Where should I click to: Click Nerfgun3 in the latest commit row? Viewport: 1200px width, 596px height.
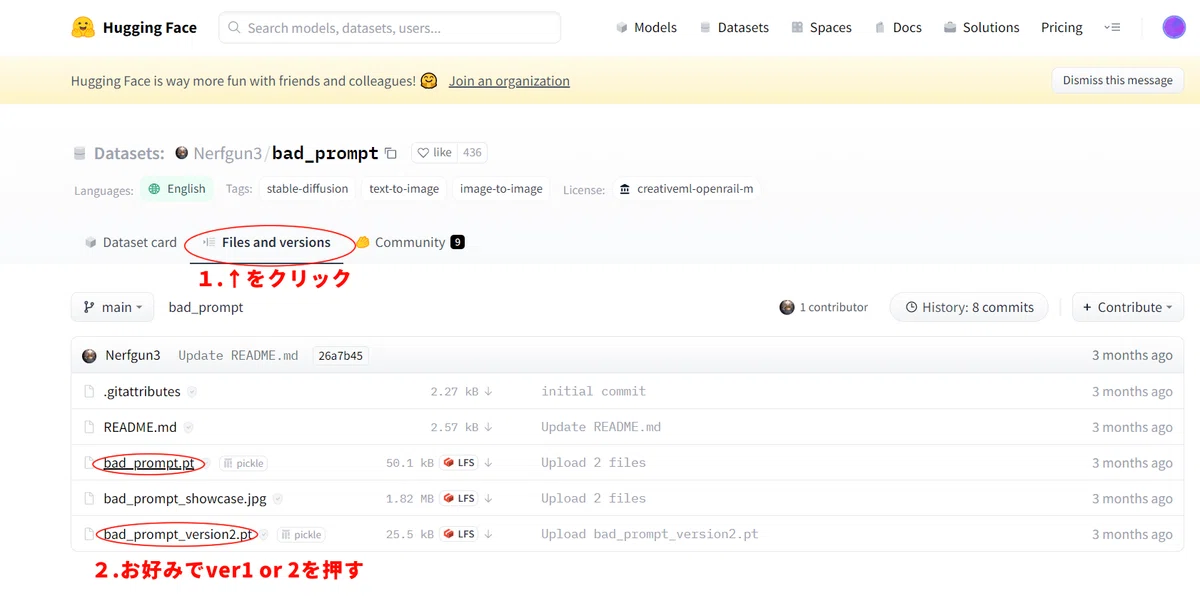click(x=133, y=355)
